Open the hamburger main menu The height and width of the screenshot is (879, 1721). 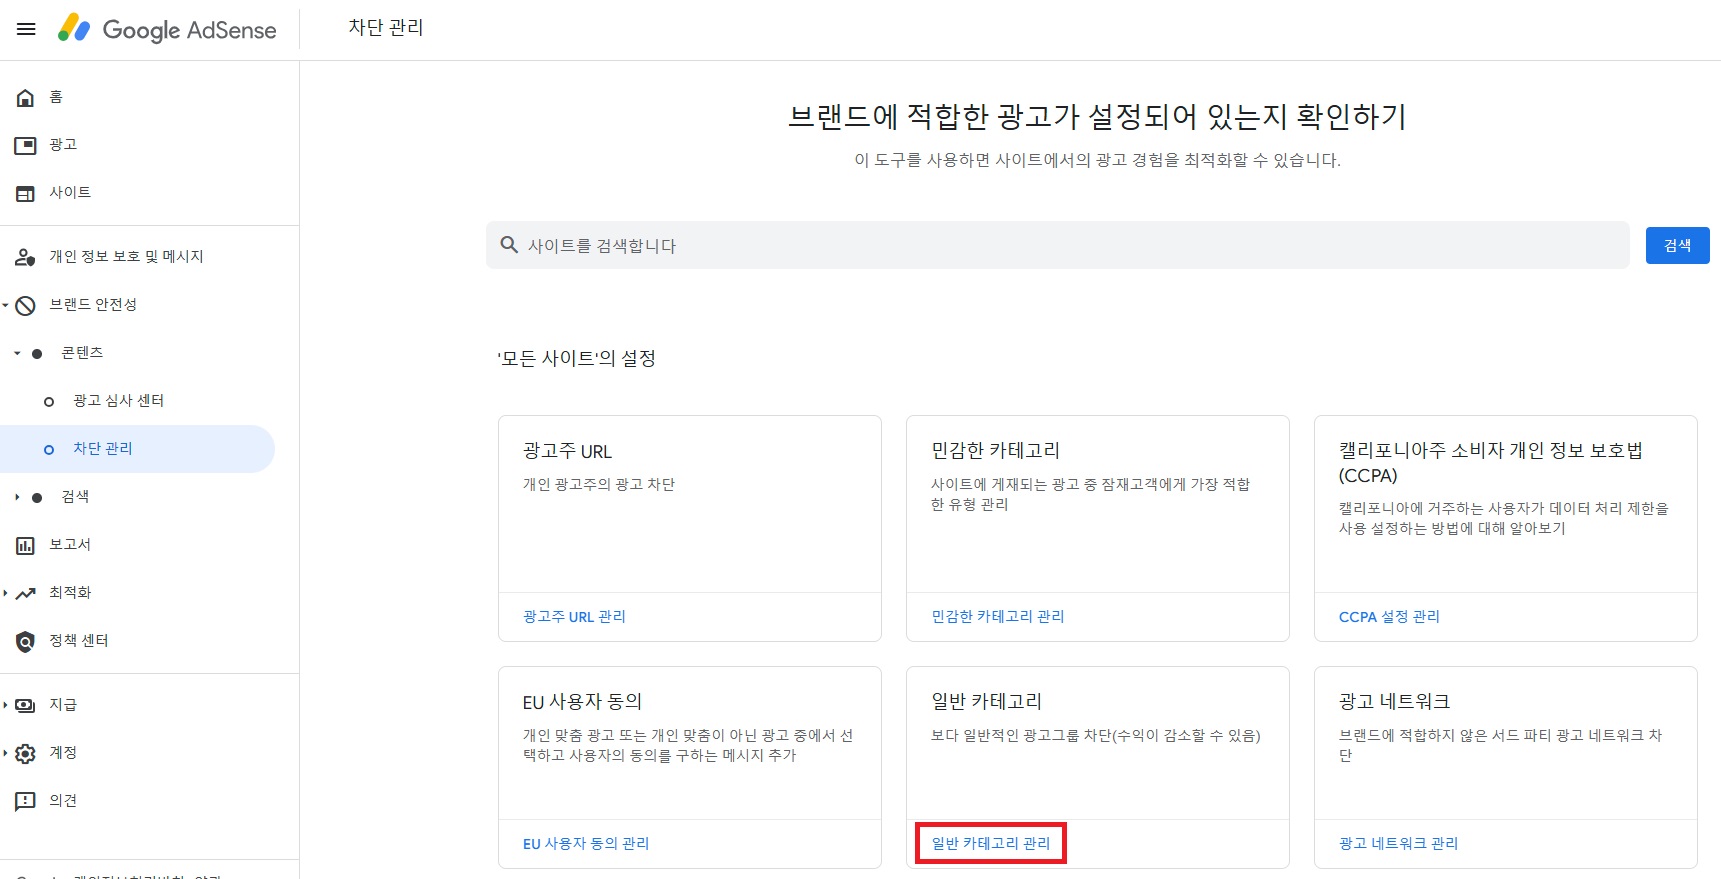click(x=26, y=29)
